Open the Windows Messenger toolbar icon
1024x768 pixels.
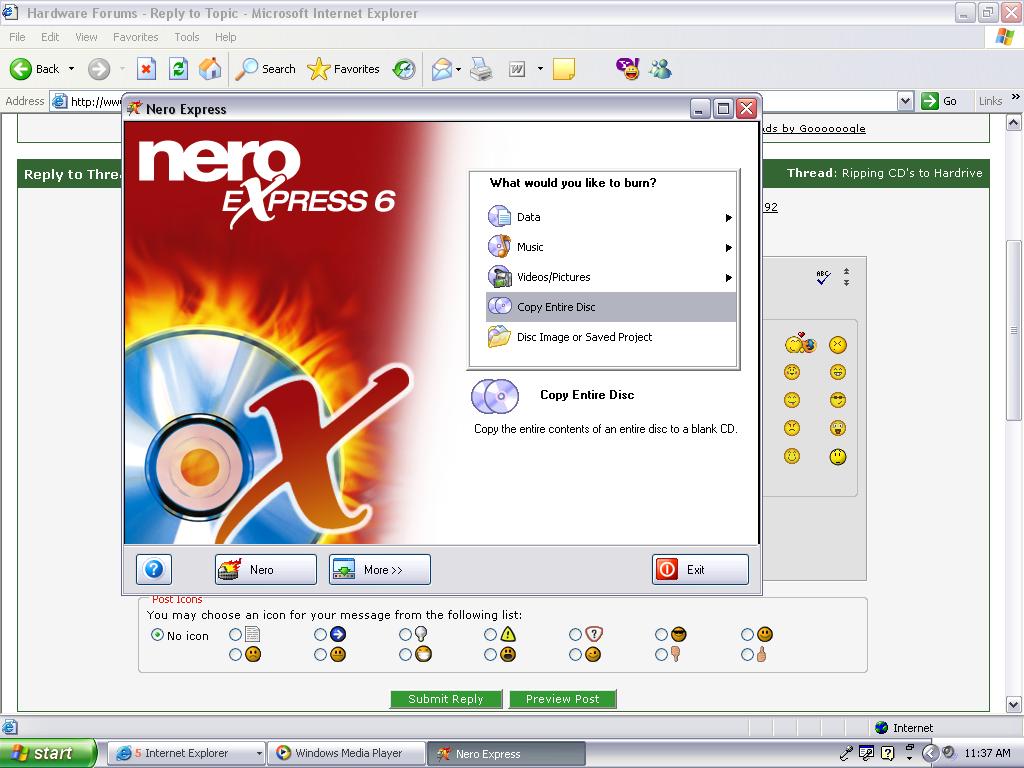660,69
